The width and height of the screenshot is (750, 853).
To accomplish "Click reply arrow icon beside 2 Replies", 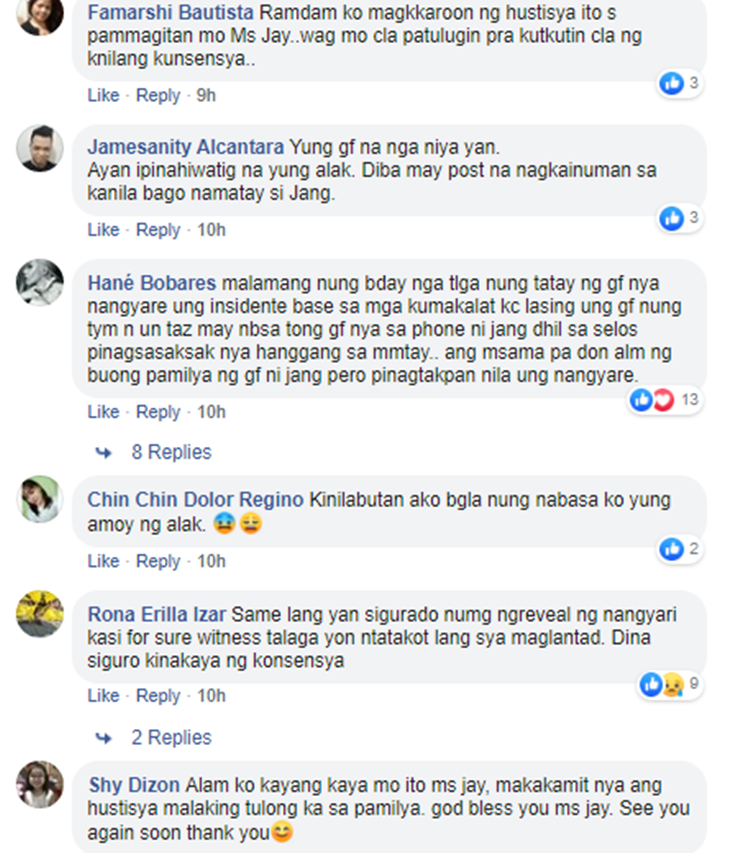I will [103, 738].
